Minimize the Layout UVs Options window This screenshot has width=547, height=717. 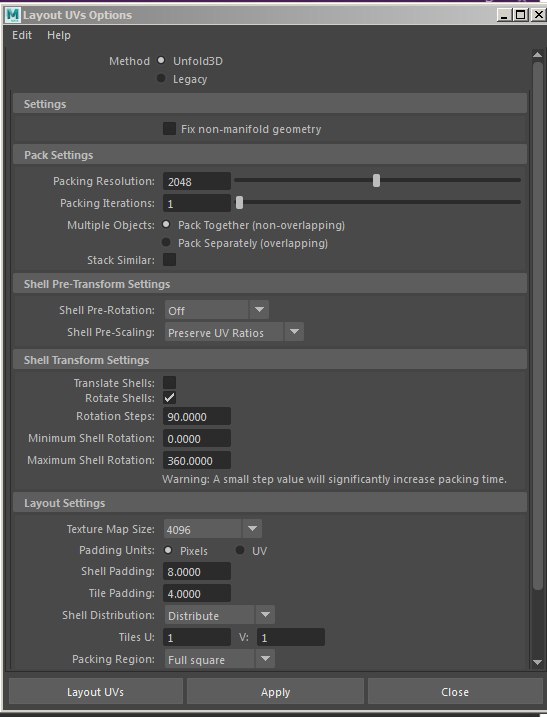[x=504, y=15]
